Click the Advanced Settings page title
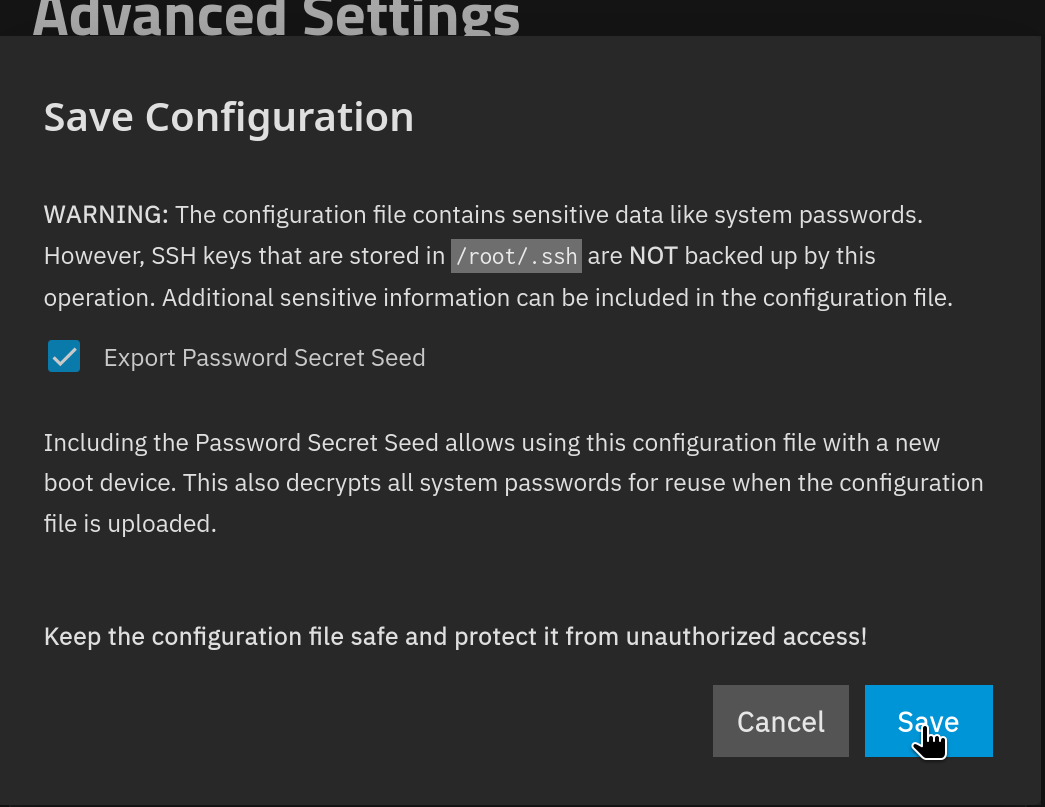Viewport: 1045px width, 807px height. point(276,18)
